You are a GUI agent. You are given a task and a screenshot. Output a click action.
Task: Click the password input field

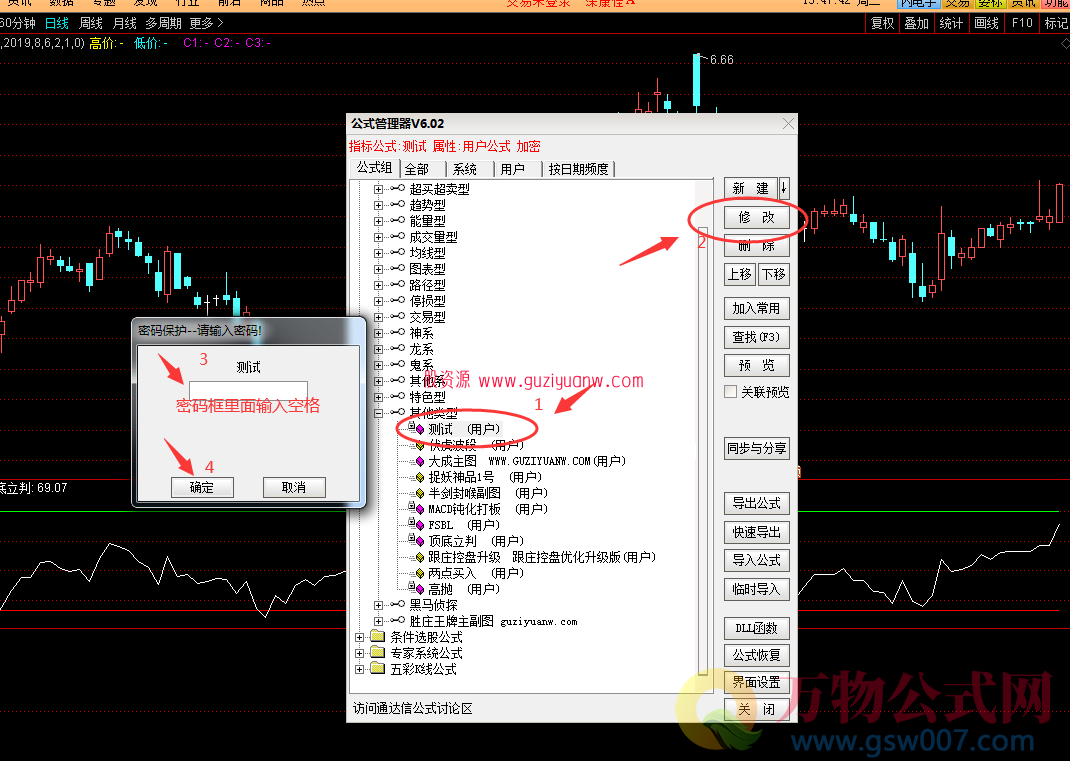point(248,391)
